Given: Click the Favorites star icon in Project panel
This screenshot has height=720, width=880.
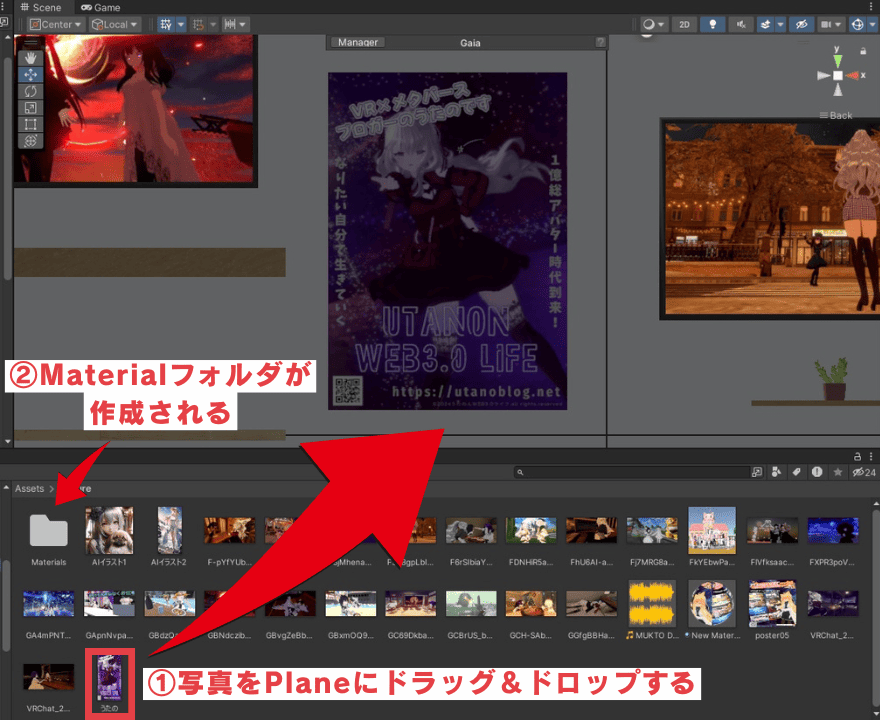Looking at the screenshot, I should (x=838, y=471).
